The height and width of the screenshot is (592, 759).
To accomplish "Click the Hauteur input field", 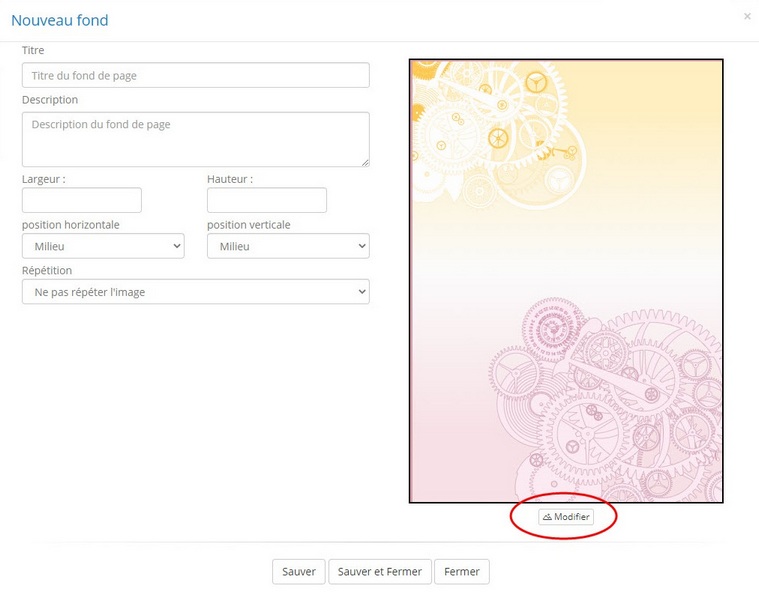I will pos(267,200).
